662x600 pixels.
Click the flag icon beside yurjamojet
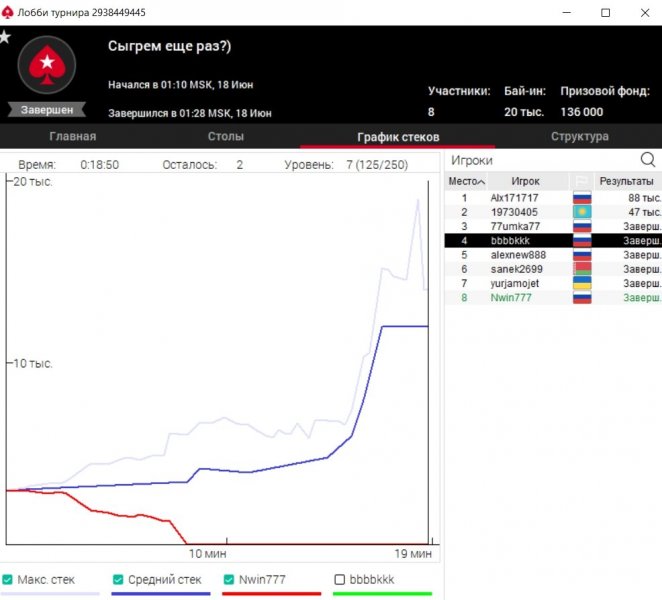point(581,284)
